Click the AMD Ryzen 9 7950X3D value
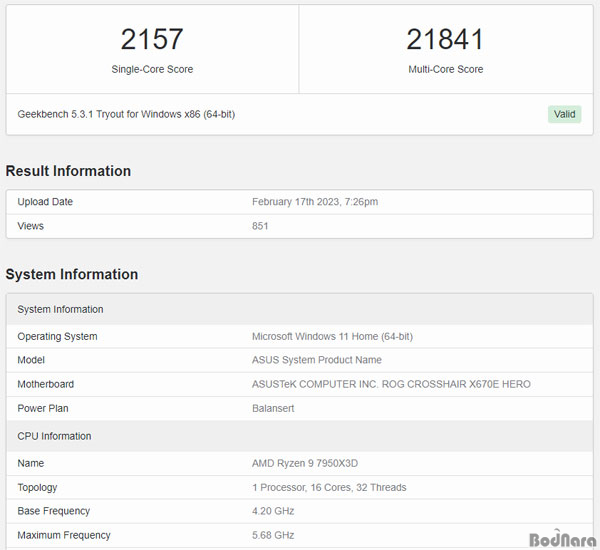 [x=305, y=463]
